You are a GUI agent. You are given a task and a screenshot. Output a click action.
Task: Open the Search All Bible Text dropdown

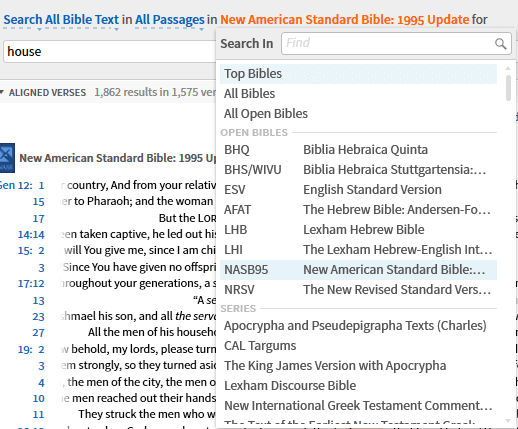(61, 20)
